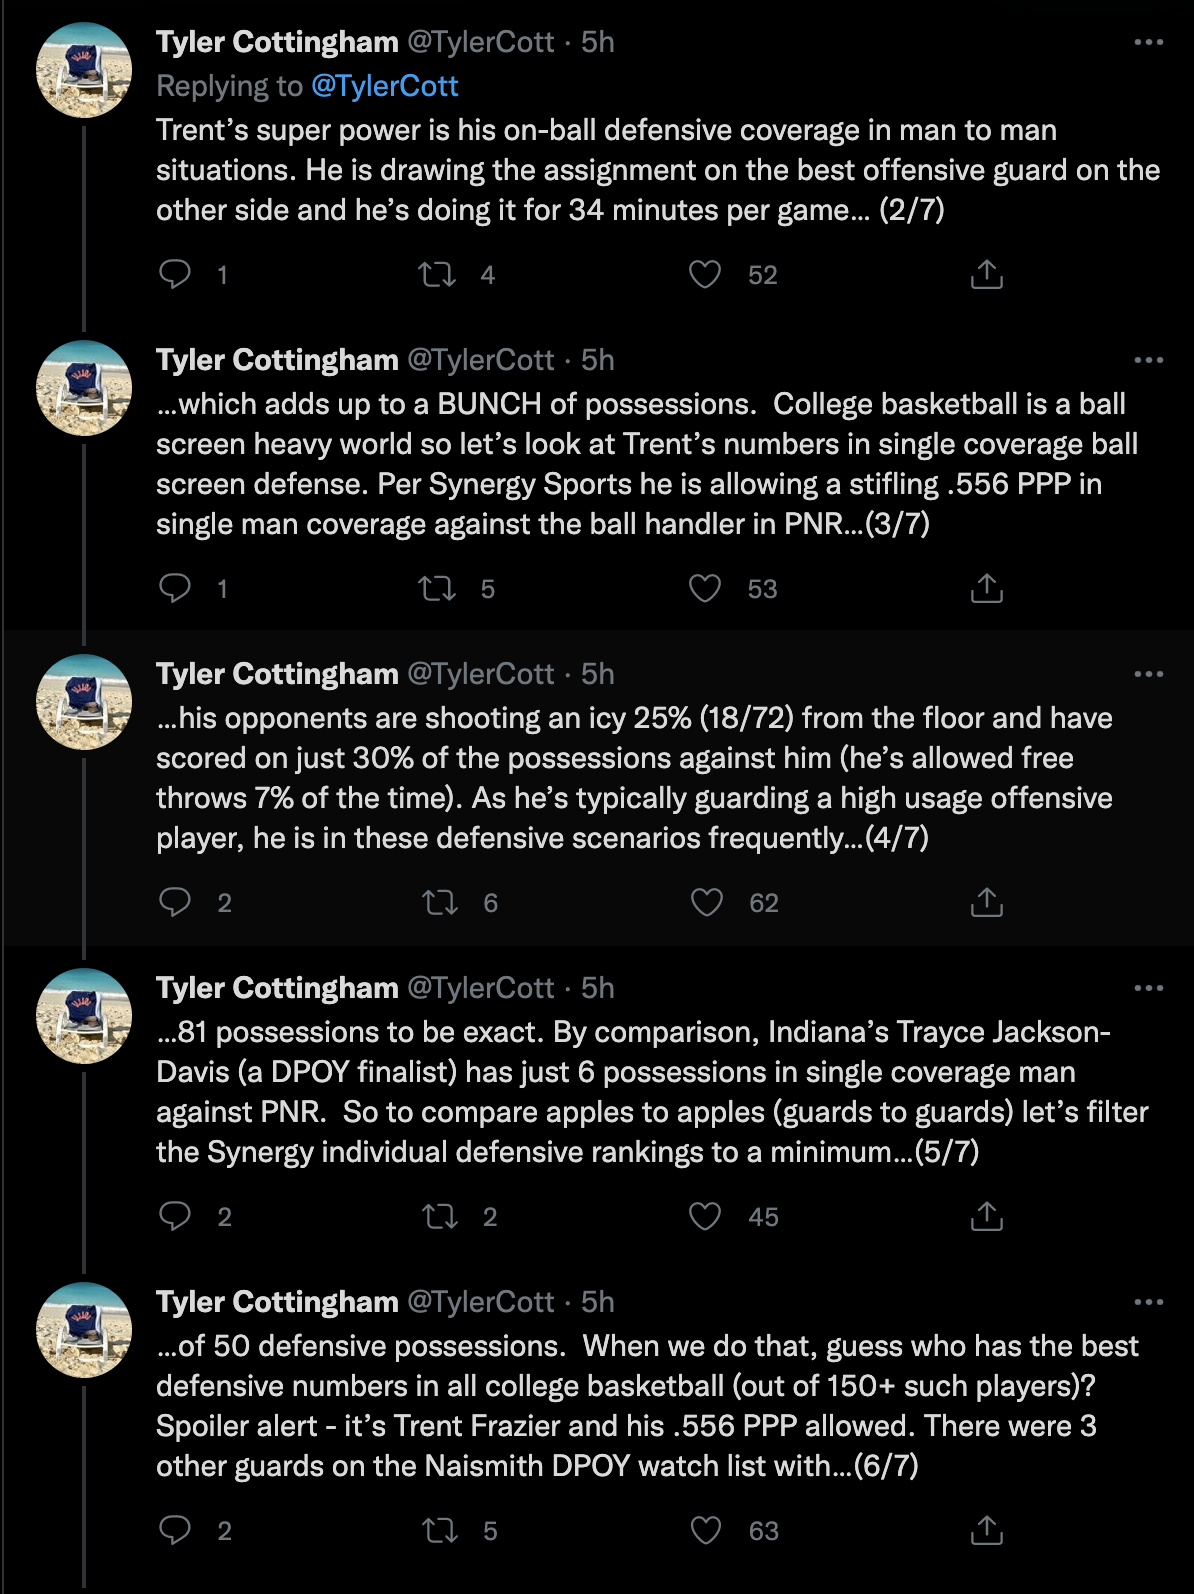Click the profile avatar on the (5/7) tweet
1194x1594 pixels.
tap(84, 1015)
